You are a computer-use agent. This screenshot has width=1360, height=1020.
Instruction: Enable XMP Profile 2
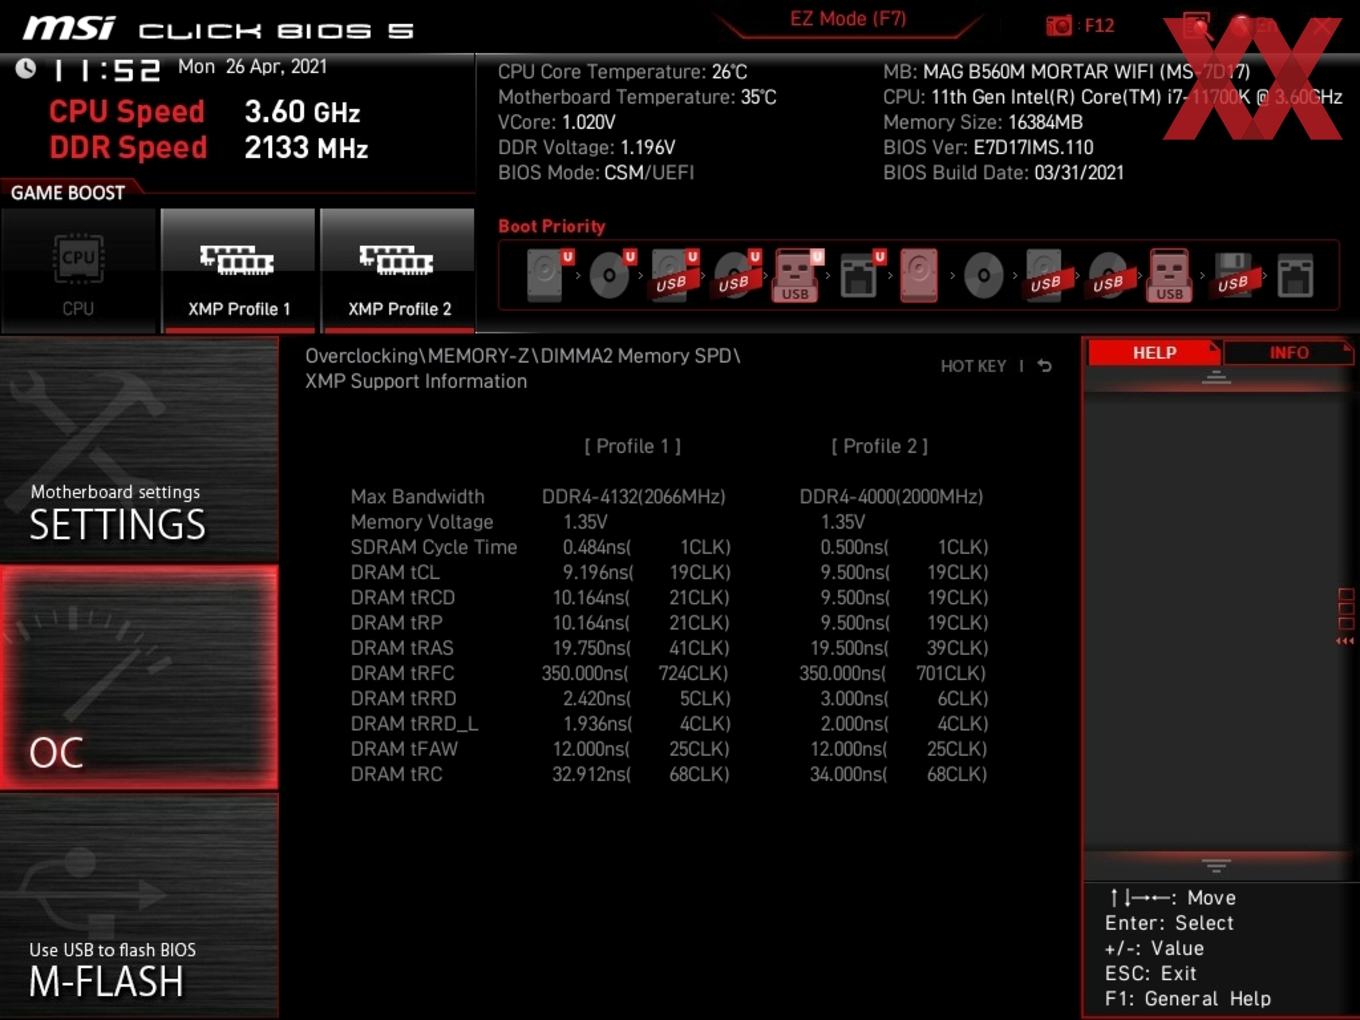coord(398,271)
